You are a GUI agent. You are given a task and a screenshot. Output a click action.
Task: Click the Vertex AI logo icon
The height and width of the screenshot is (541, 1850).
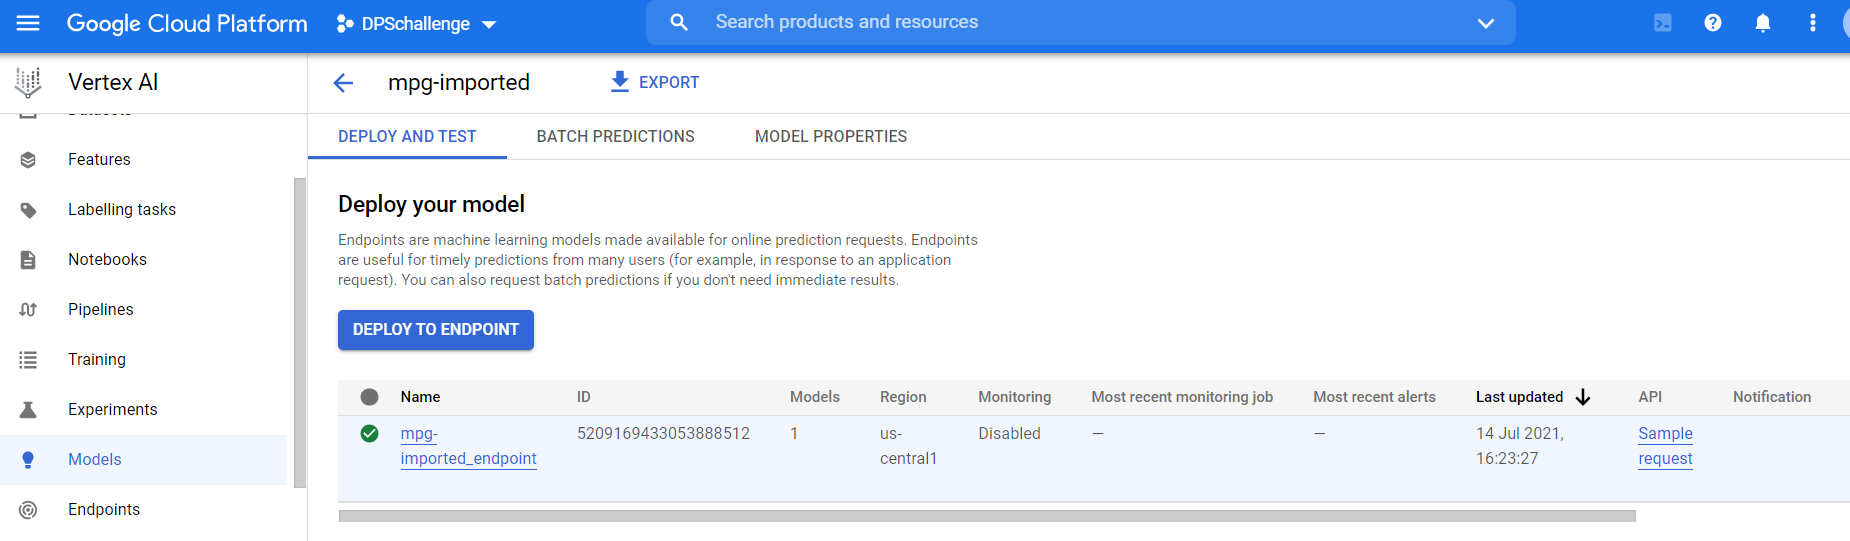tap(28, 82)
